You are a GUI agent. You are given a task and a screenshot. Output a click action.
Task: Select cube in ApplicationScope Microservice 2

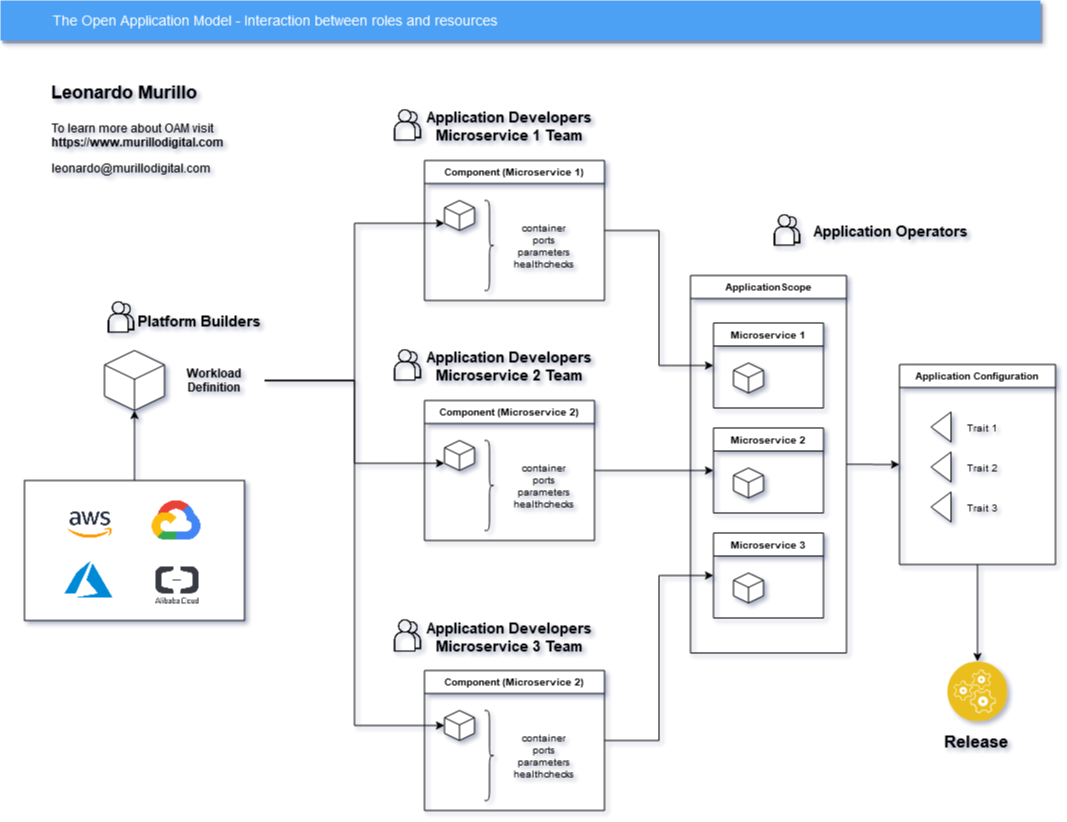pos(749,483)
